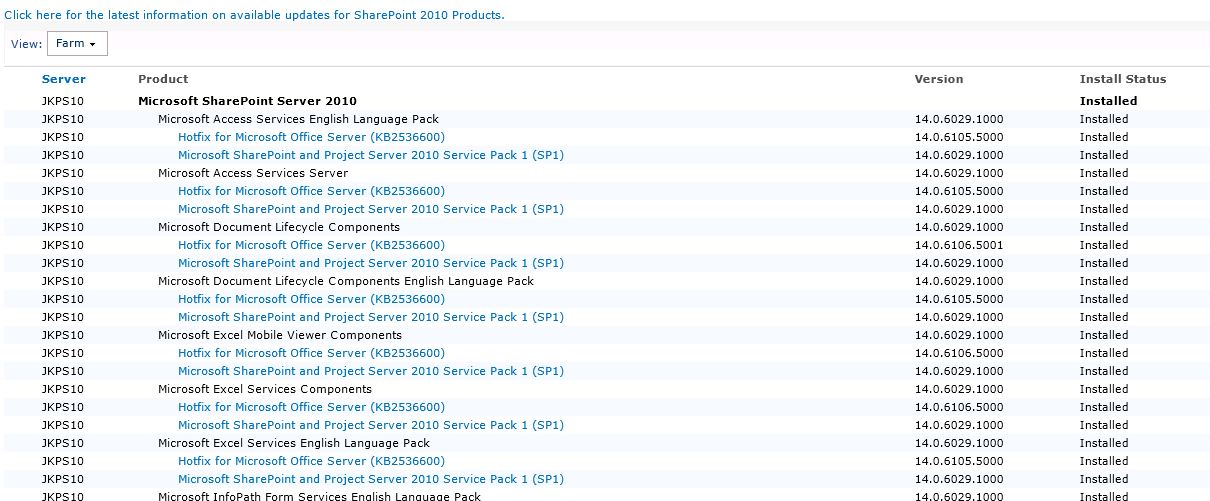The width and height of the screenshot is (1210, 501).
Task: Open Hotfix KB2536600 under Excel Mobile Viewer Components
Action: coord(311,353)
